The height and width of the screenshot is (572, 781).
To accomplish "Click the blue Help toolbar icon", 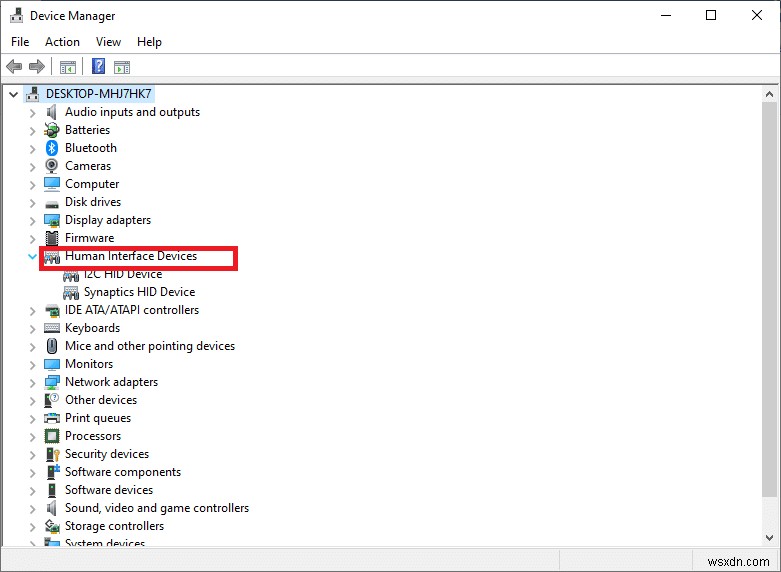I will click(x=99, y=66).
